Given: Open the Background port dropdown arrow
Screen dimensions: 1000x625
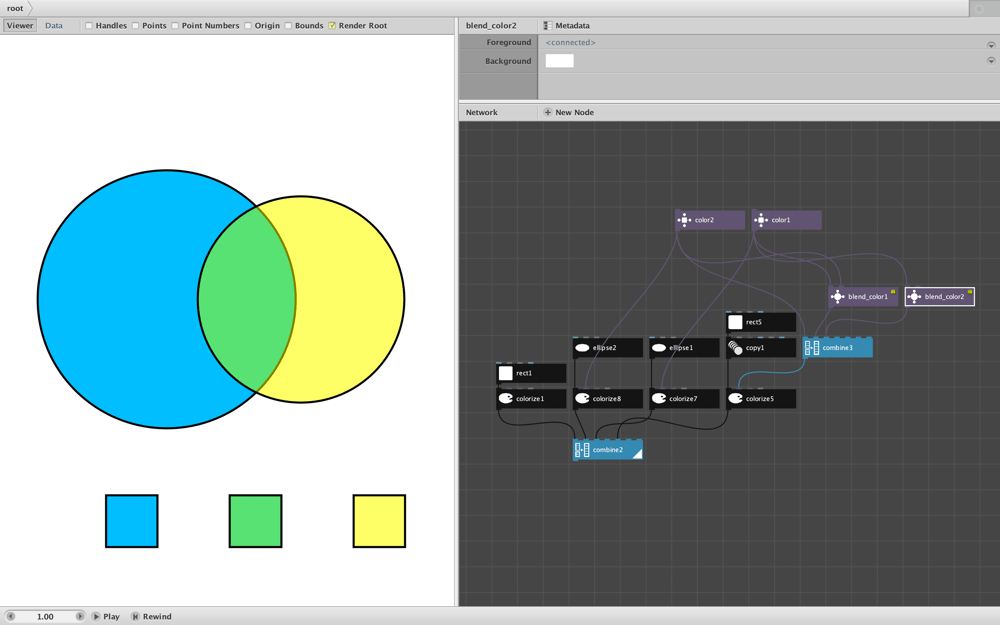Looking at the screenshot, I should click(x=991, y=61).
